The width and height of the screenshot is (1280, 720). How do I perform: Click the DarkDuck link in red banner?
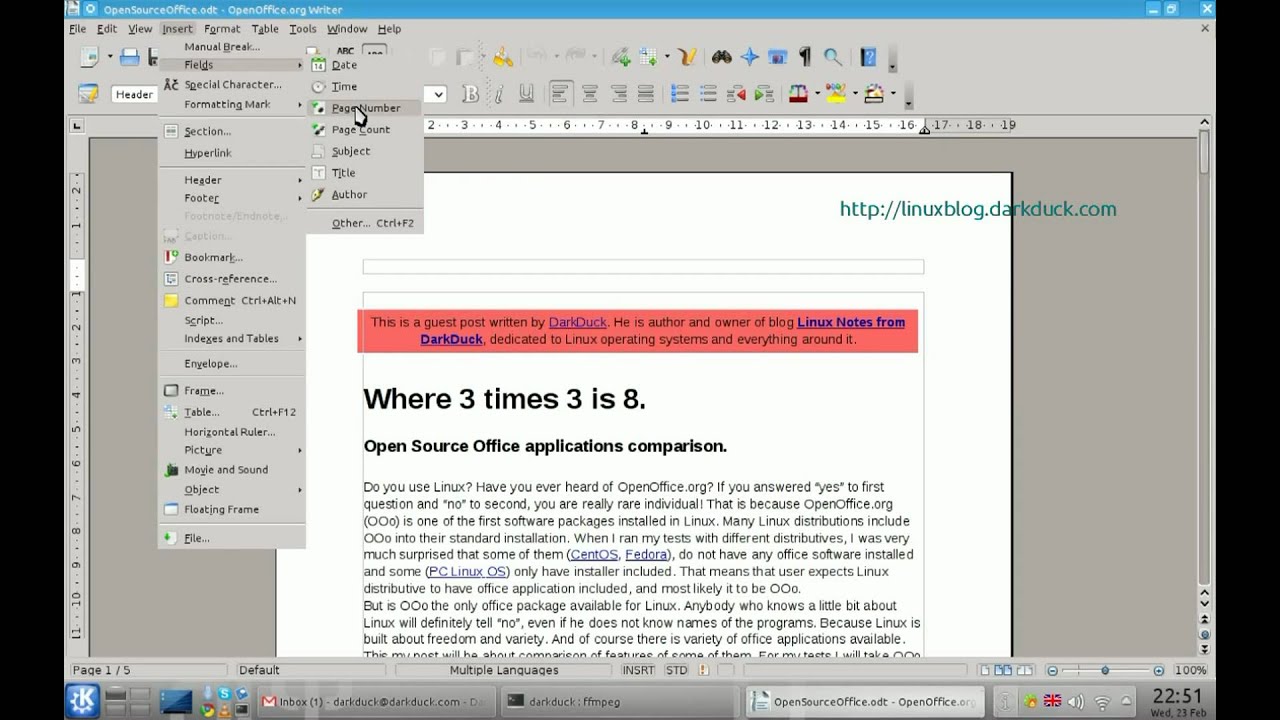[577, 322]
